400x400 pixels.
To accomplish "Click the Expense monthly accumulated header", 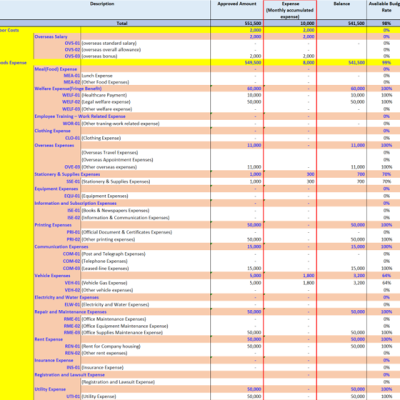I will coord(290,10).
